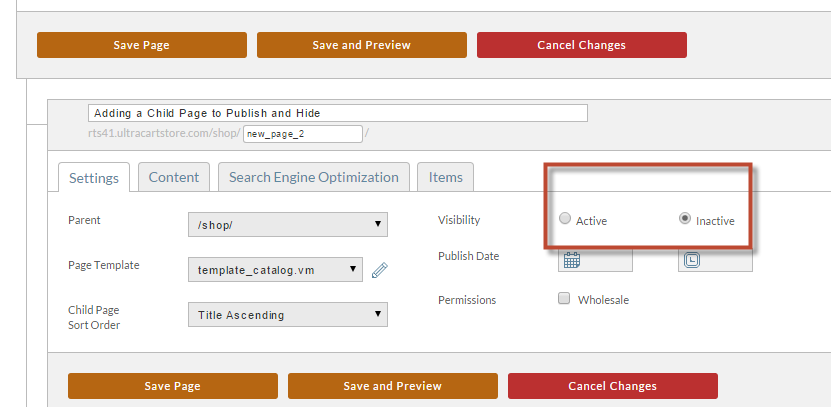Click the Permissions label
The image size is (831, 407).
[467, 300]
